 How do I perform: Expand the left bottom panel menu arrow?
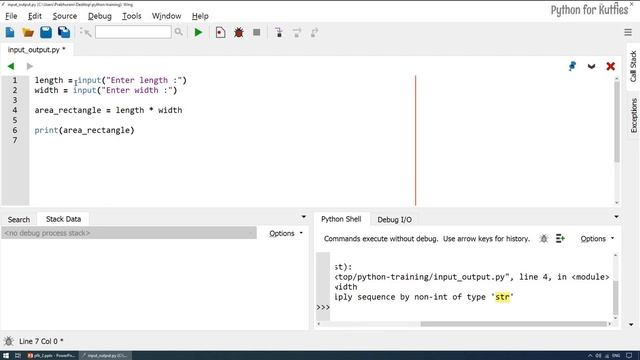pyautogui.click(x=304, y=217)
